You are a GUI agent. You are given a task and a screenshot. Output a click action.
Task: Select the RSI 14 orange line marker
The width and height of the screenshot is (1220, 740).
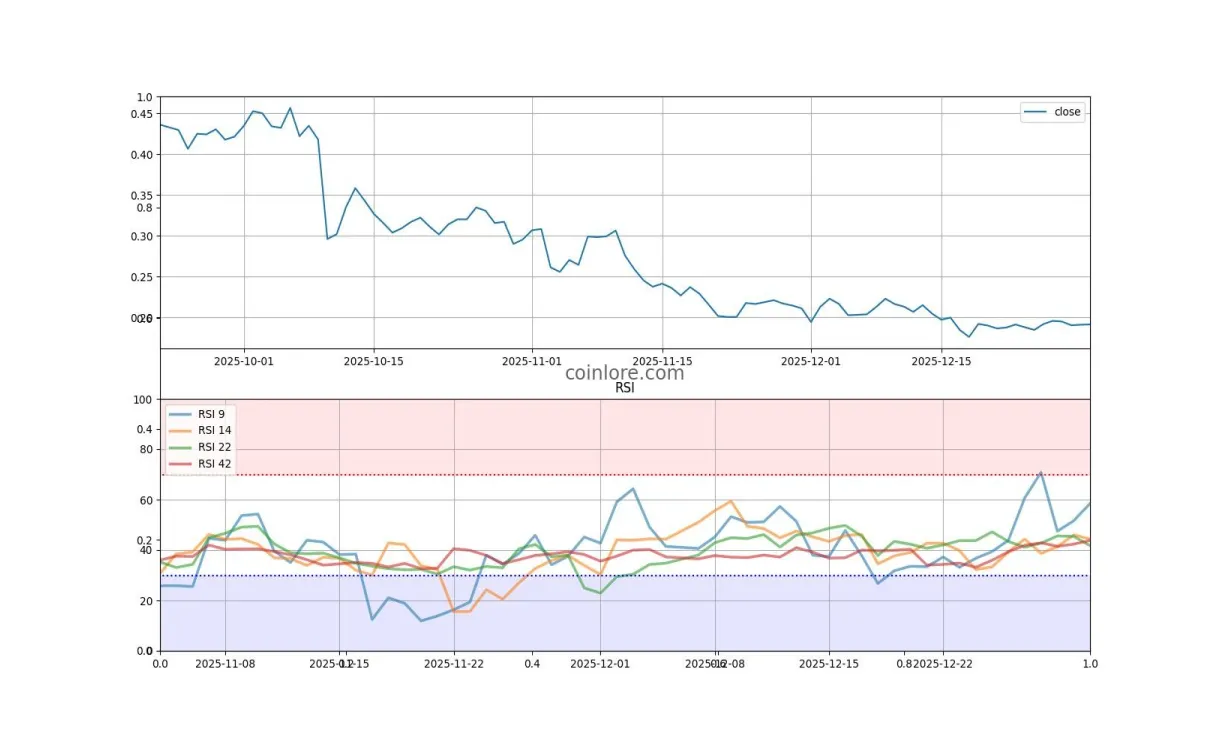[181, 430]
